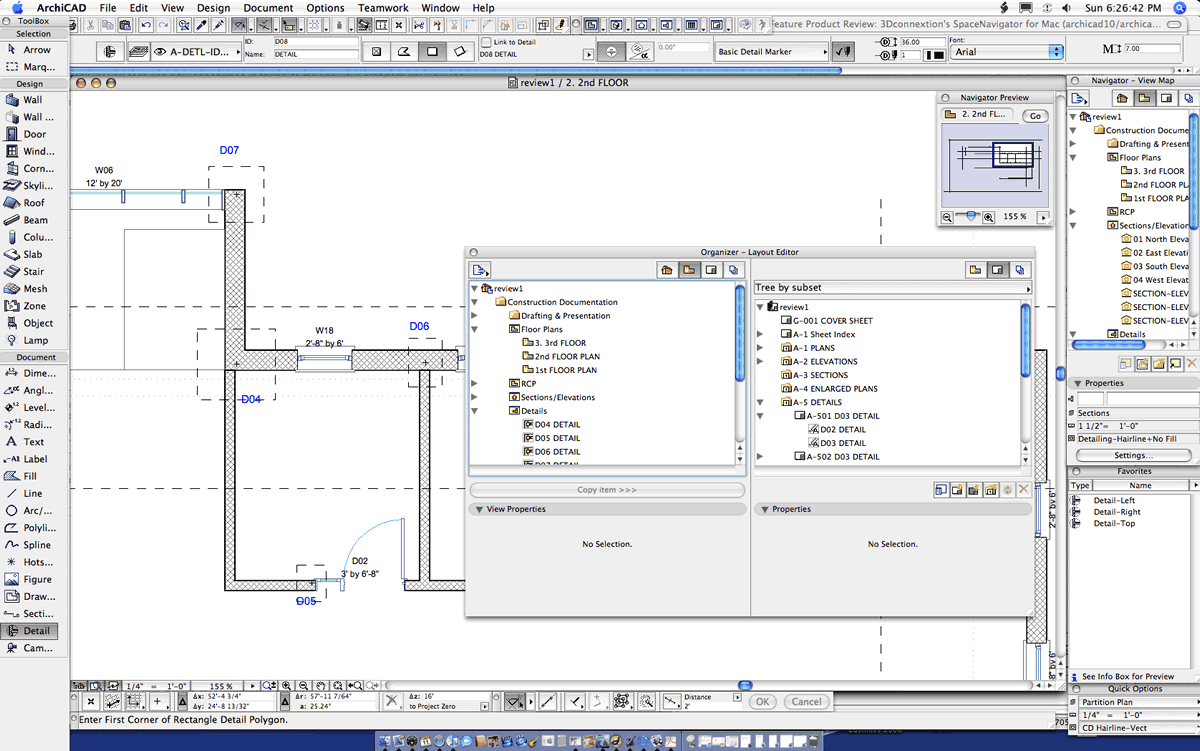The image size is (1200, 751).
Task: Enable the Link to Detail checkbox
Action: pos(486,42)
